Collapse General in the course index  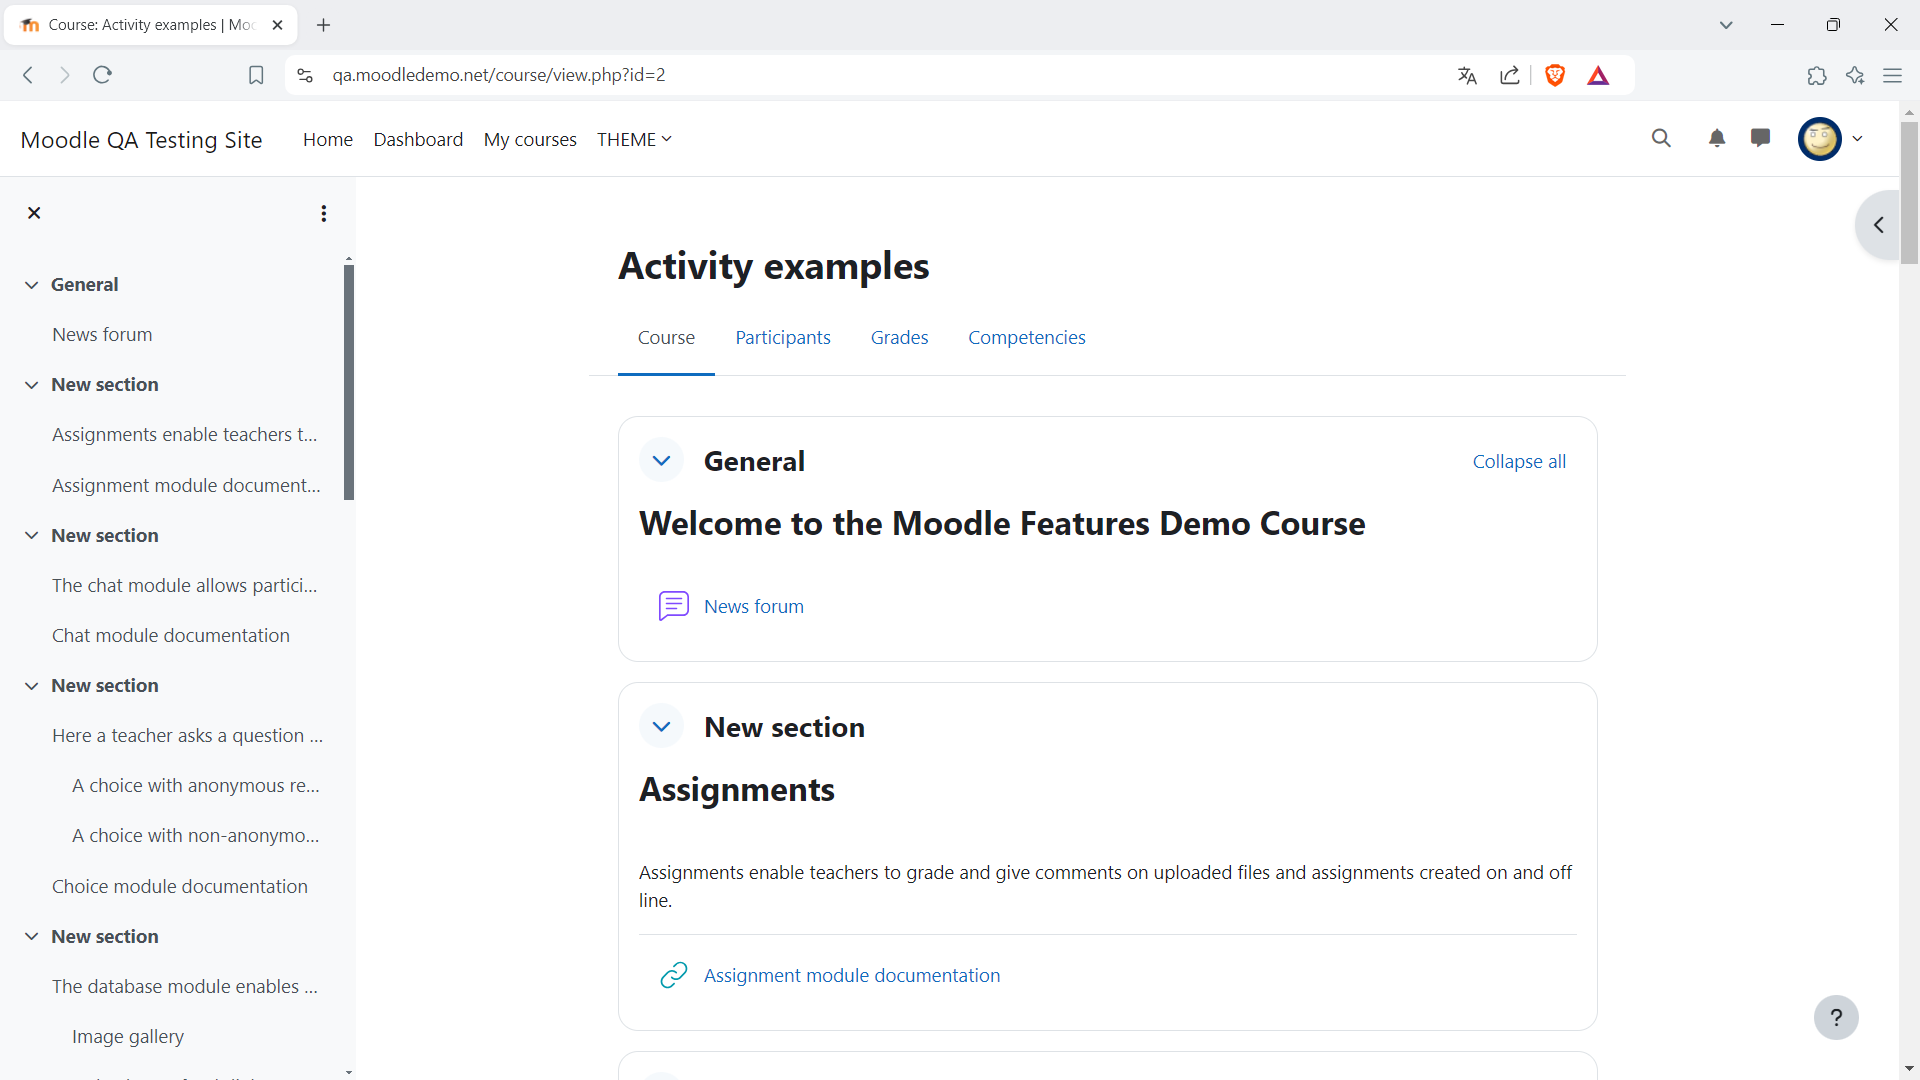[32, 285]
